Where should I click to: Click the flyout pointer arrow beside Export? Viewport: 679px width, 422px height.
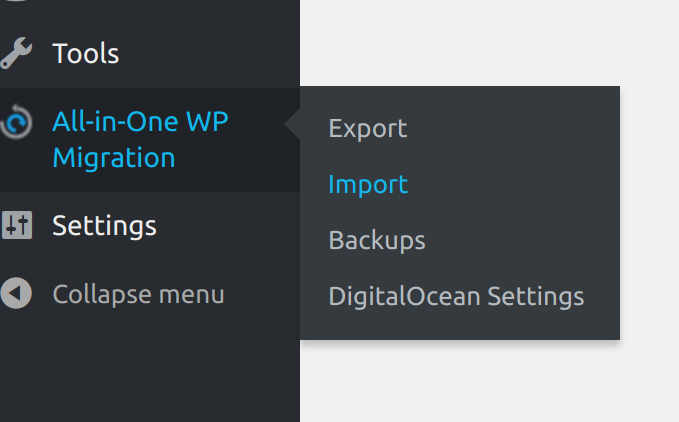tap(292, 124)
